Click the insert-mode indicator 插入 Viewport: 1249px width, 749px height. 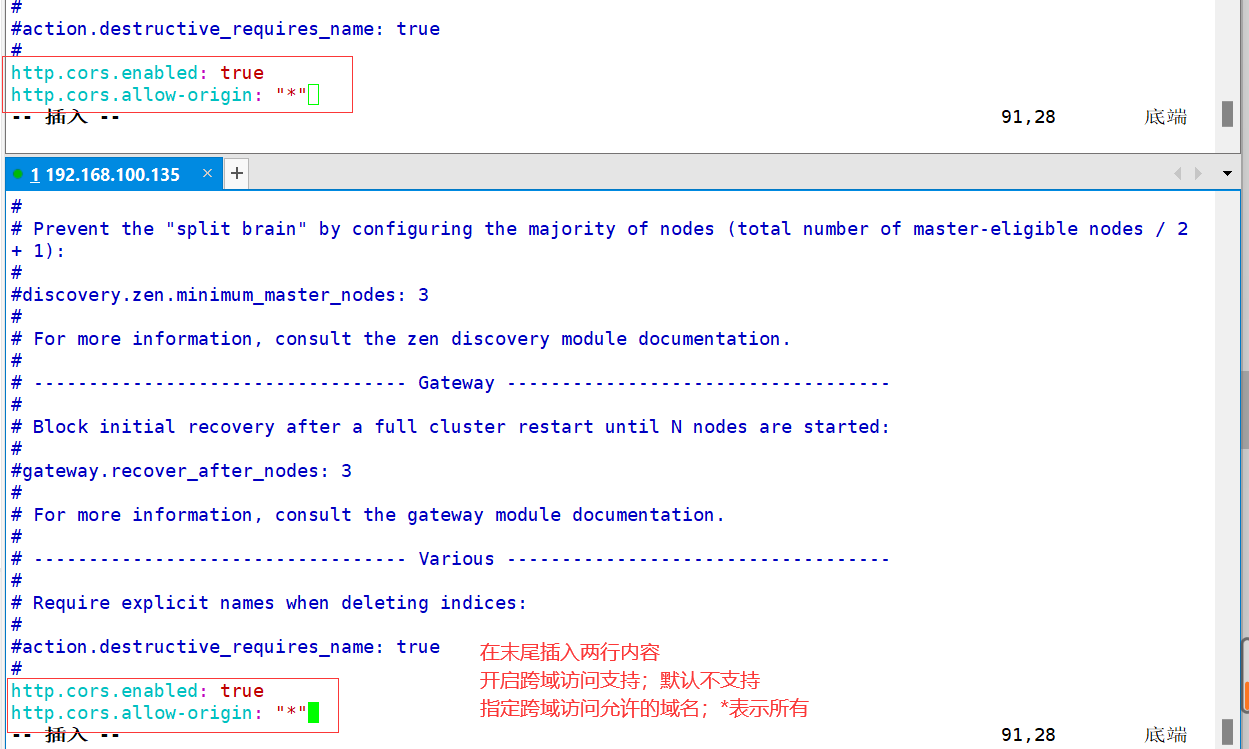[x=64, y=733]
